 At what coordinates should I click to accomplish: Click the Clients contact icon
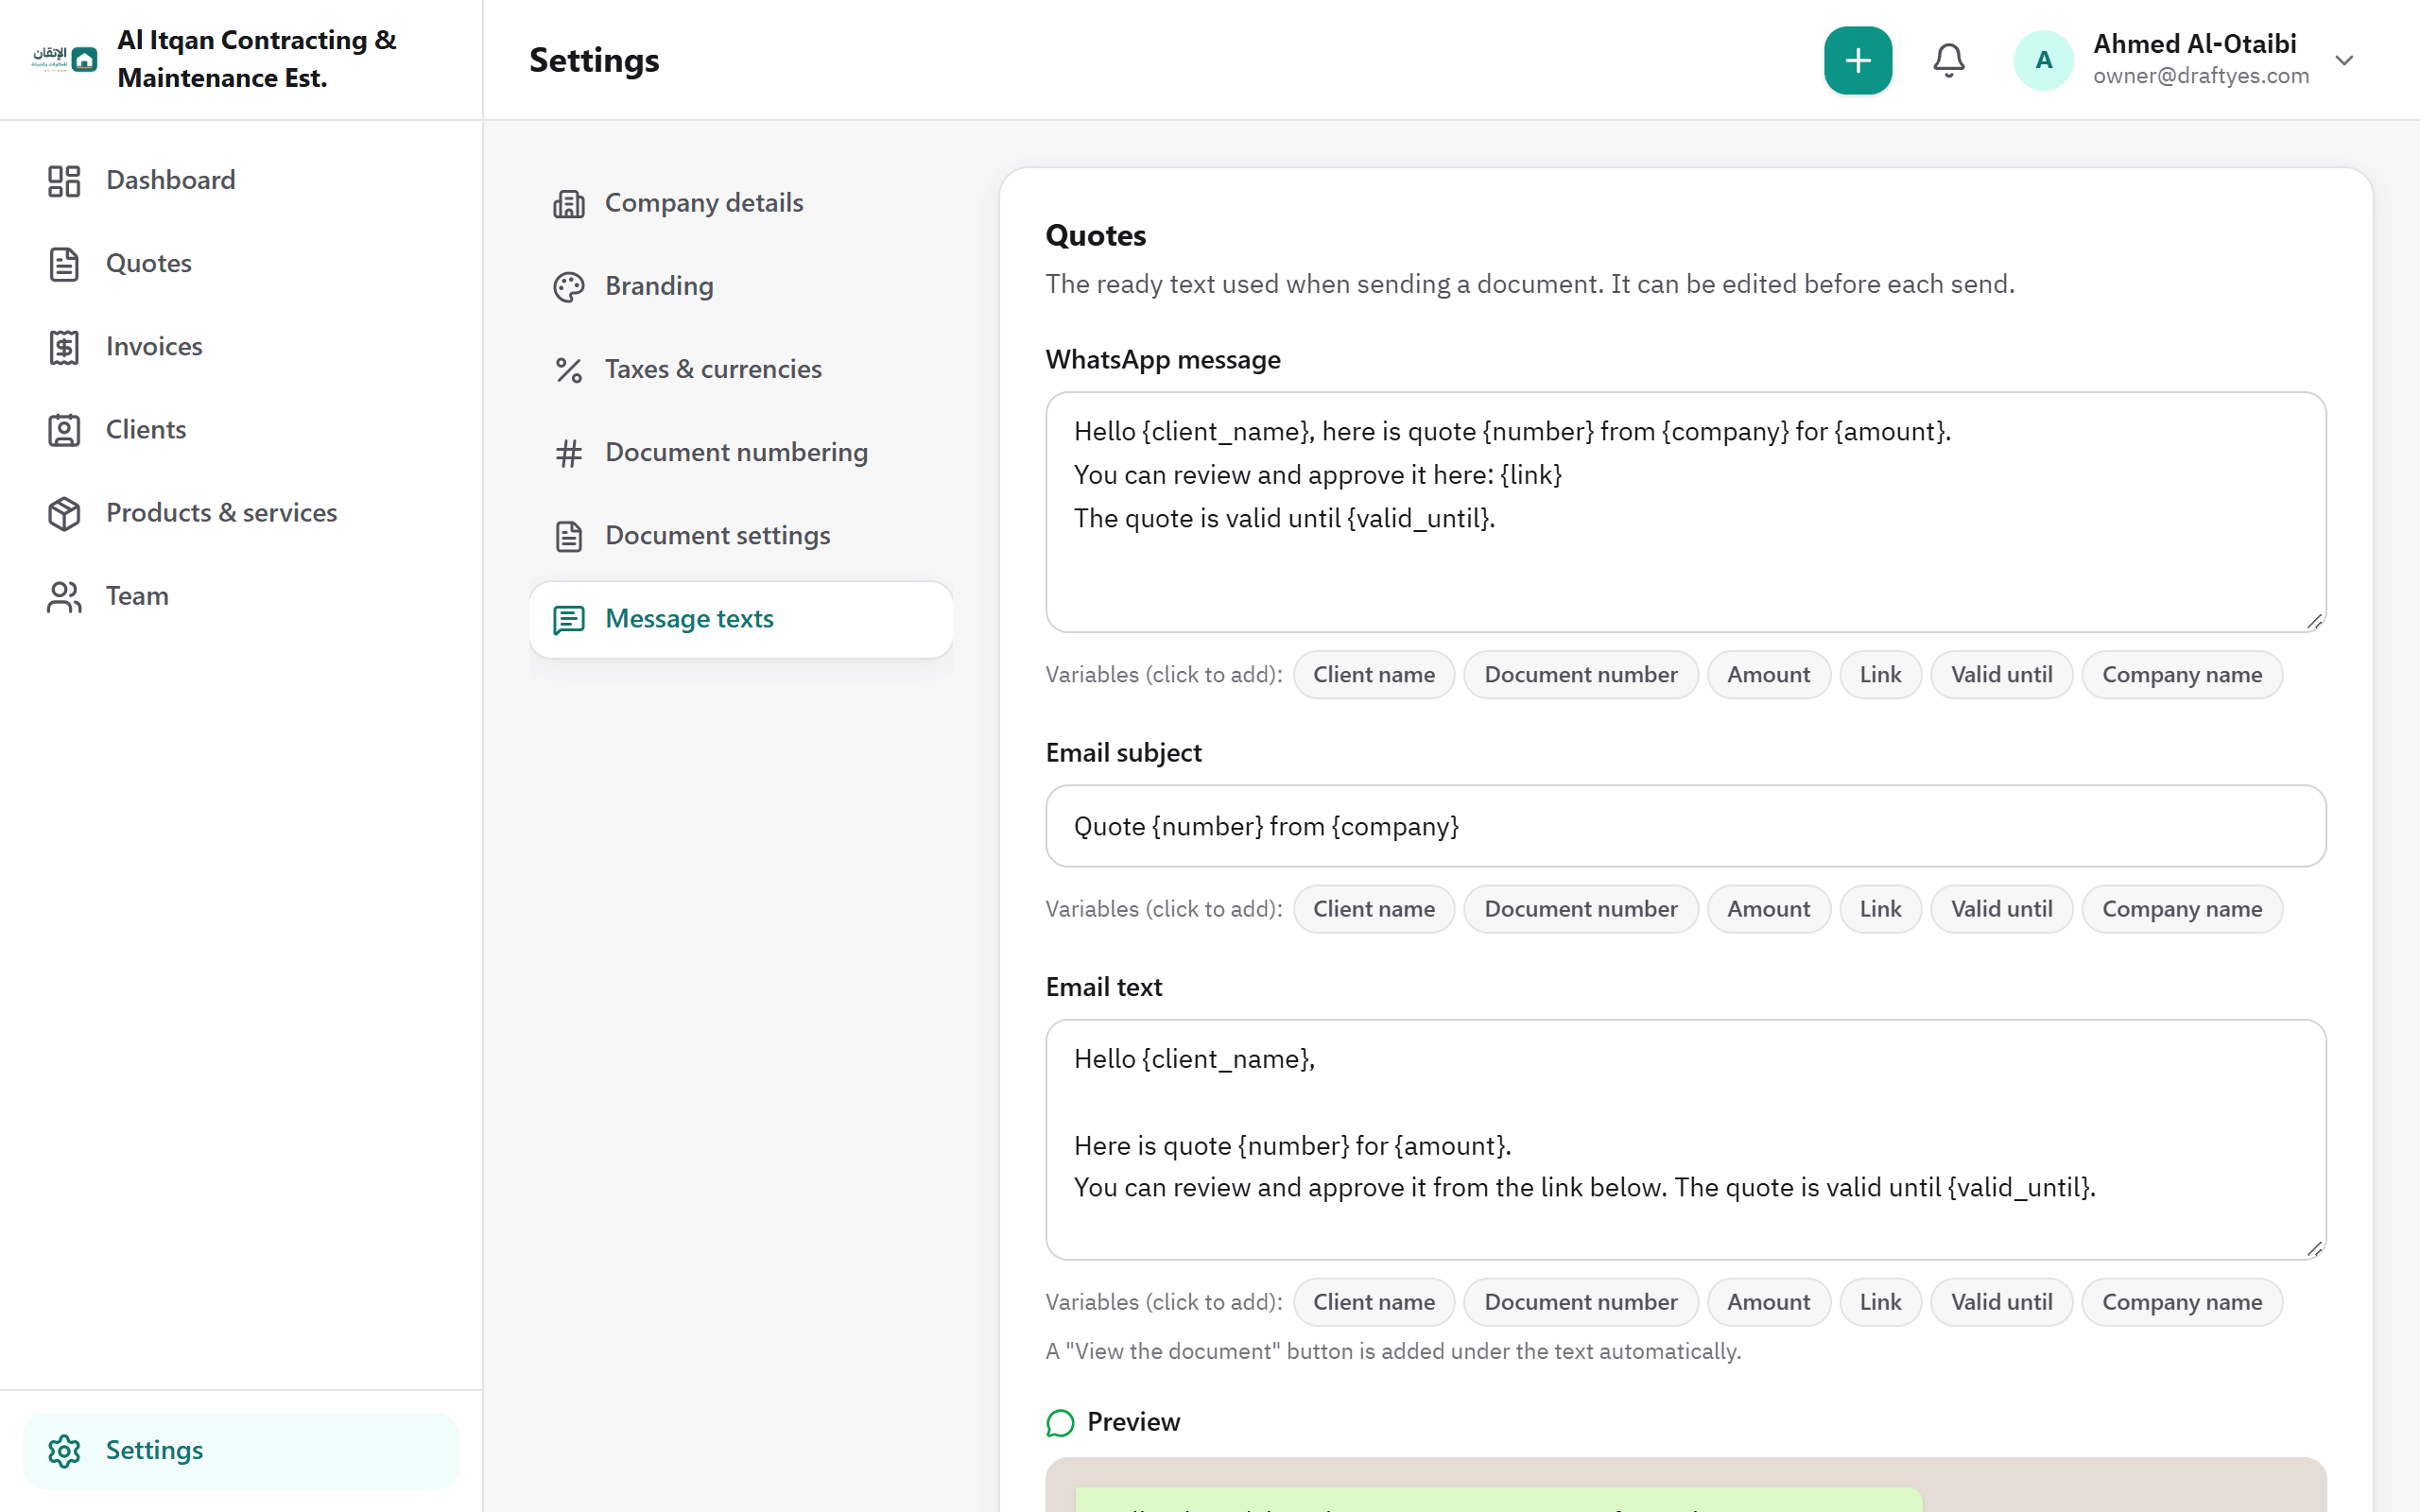(x=64, y=430)
